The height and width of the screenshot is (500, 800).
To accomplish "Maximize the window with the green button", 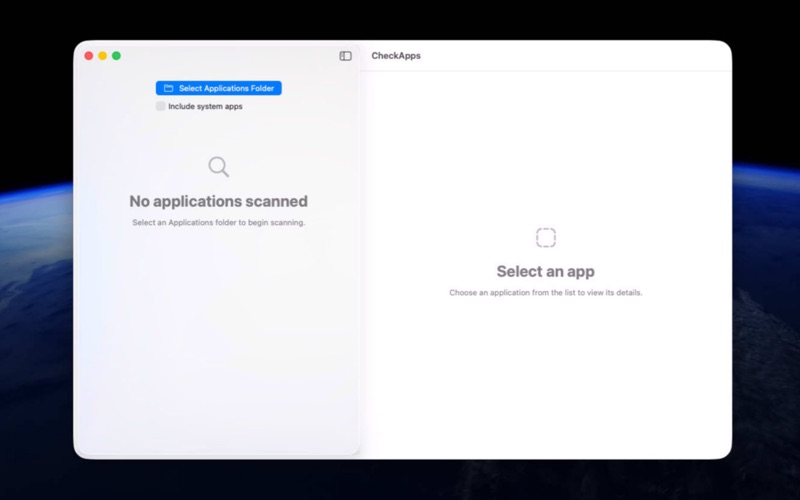I will 116,56.
